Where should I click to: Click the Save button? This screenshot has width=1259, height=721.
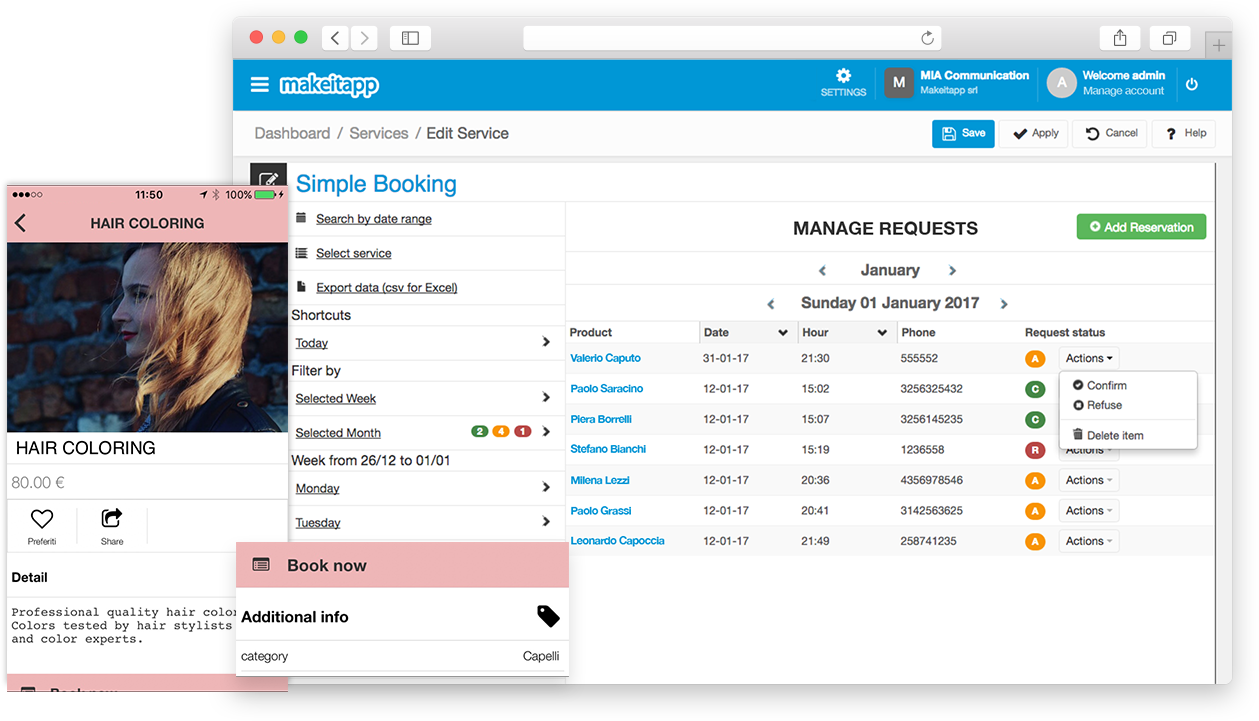click(x=963, y=133)
